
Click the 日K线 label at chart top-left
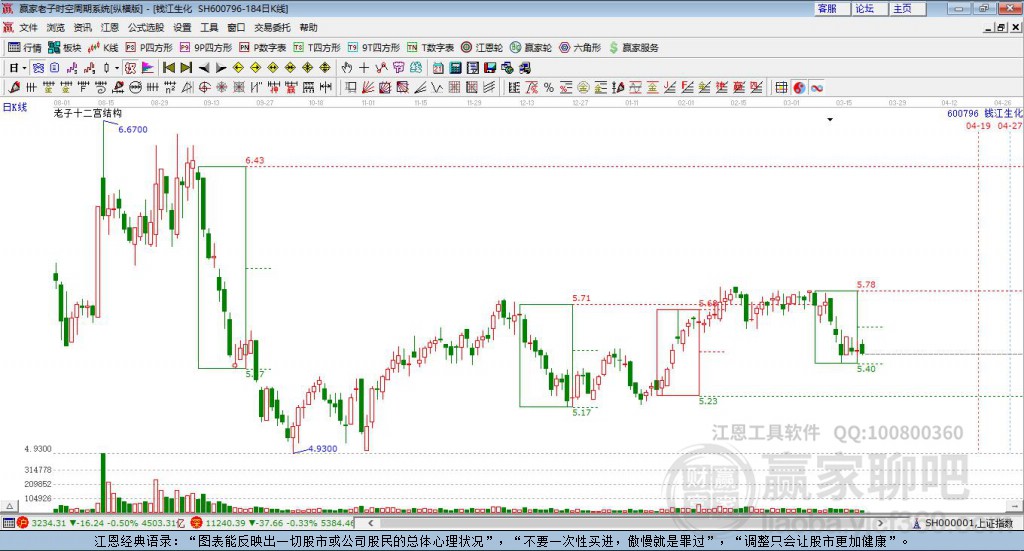pyautogui.click(x=15, y=107)
